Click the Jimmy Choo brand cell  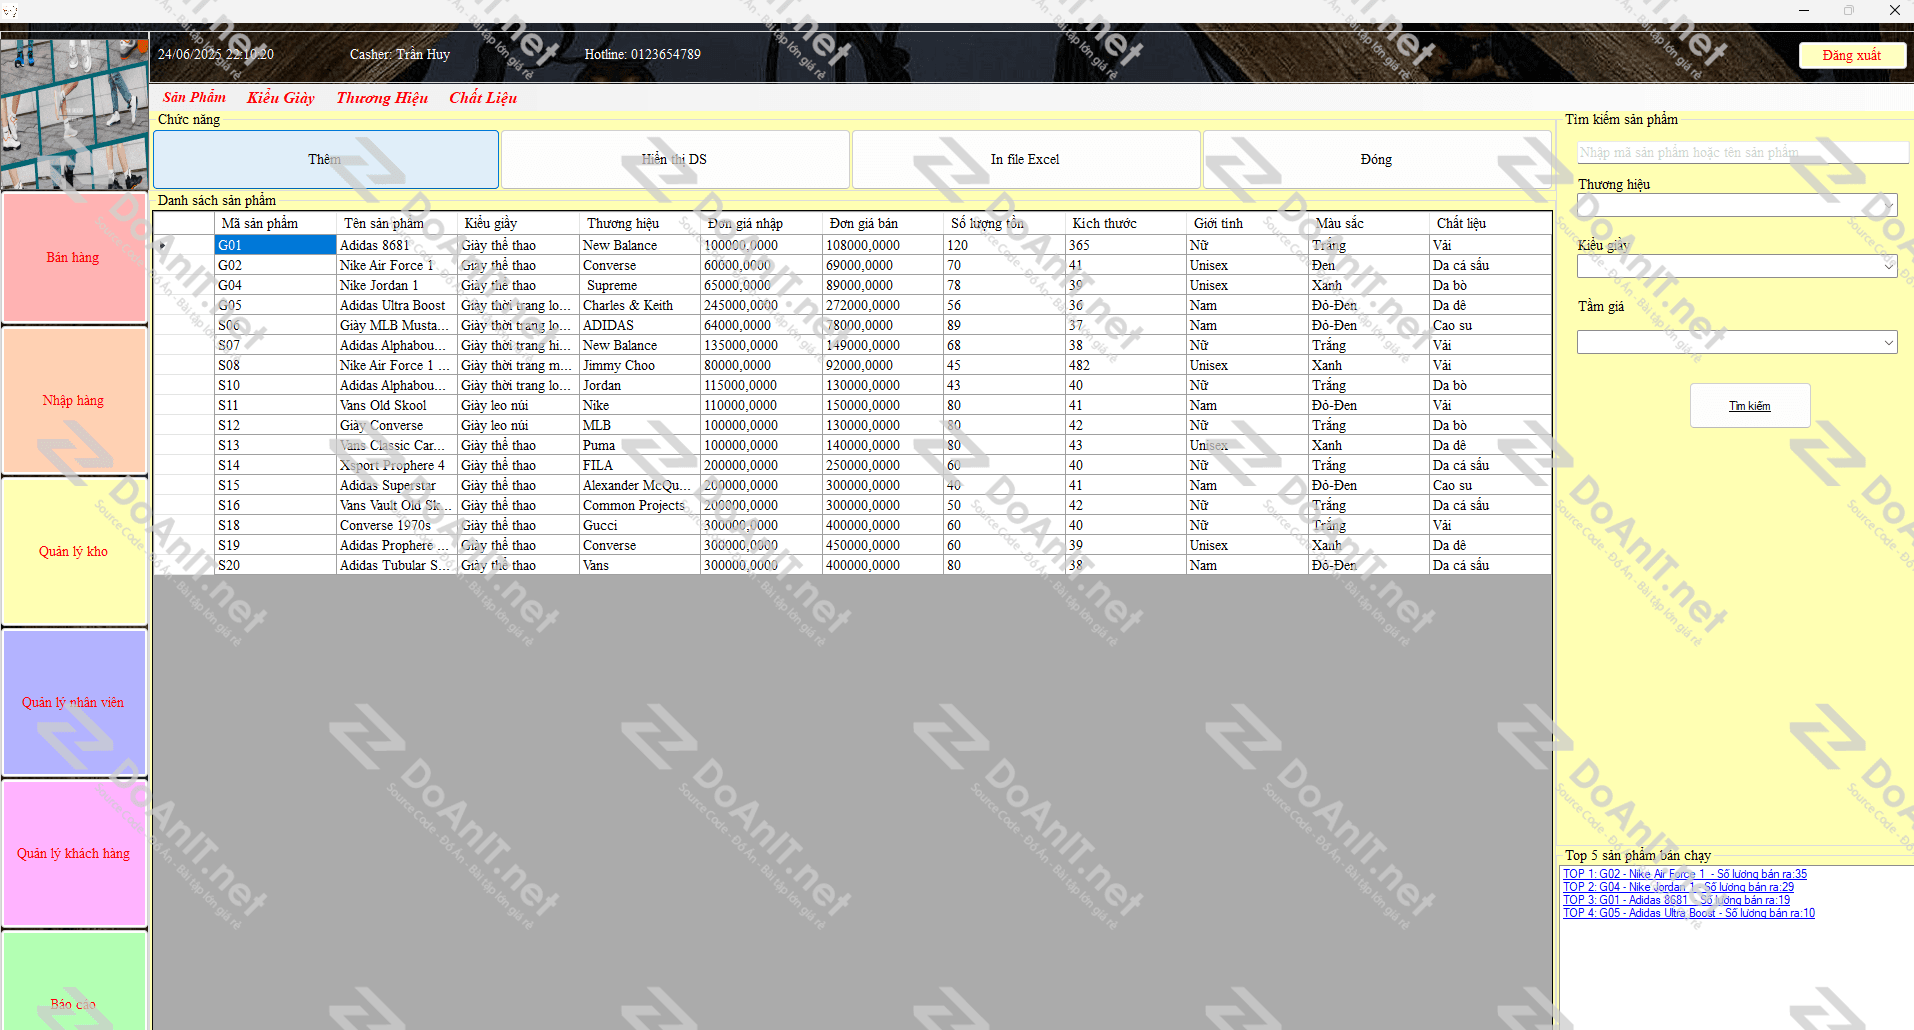[640, 365]
